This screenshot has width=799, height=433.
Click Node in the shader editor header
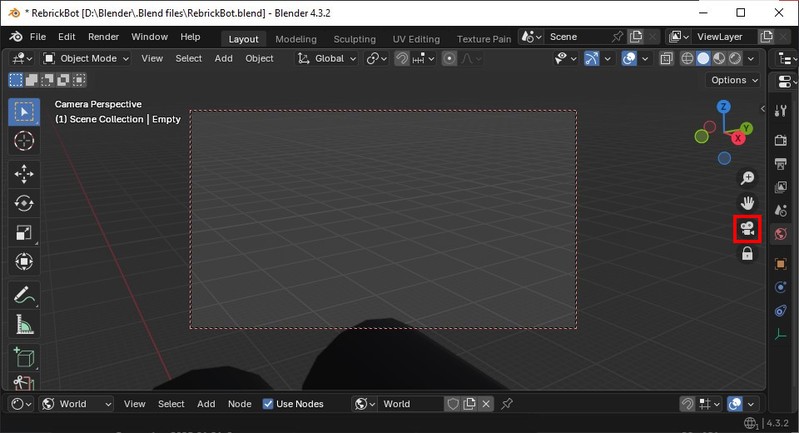[239, 404]
